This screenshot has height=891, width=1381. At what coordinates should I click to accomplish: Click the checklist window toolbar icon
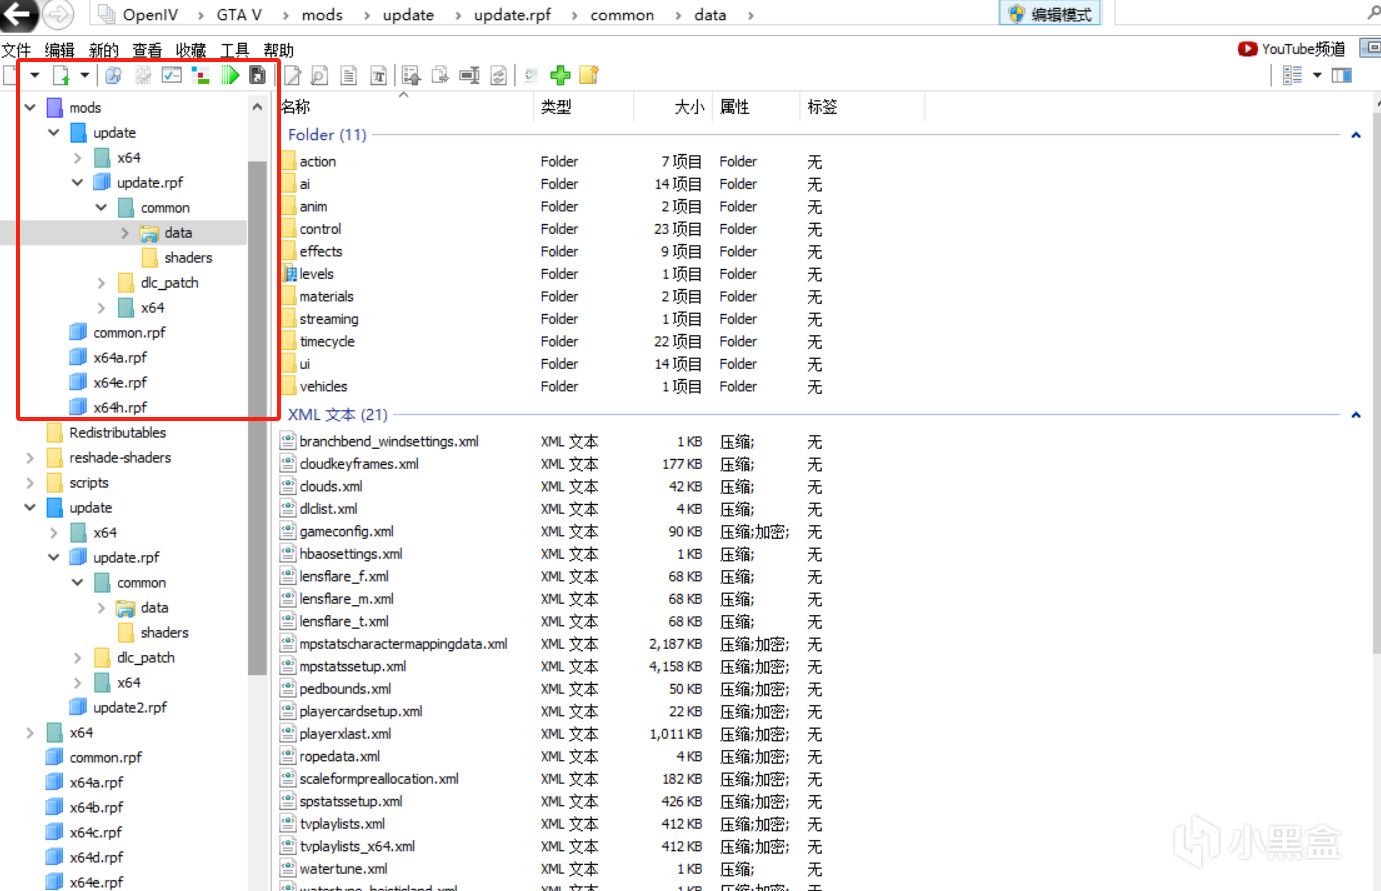pos(172,75)
